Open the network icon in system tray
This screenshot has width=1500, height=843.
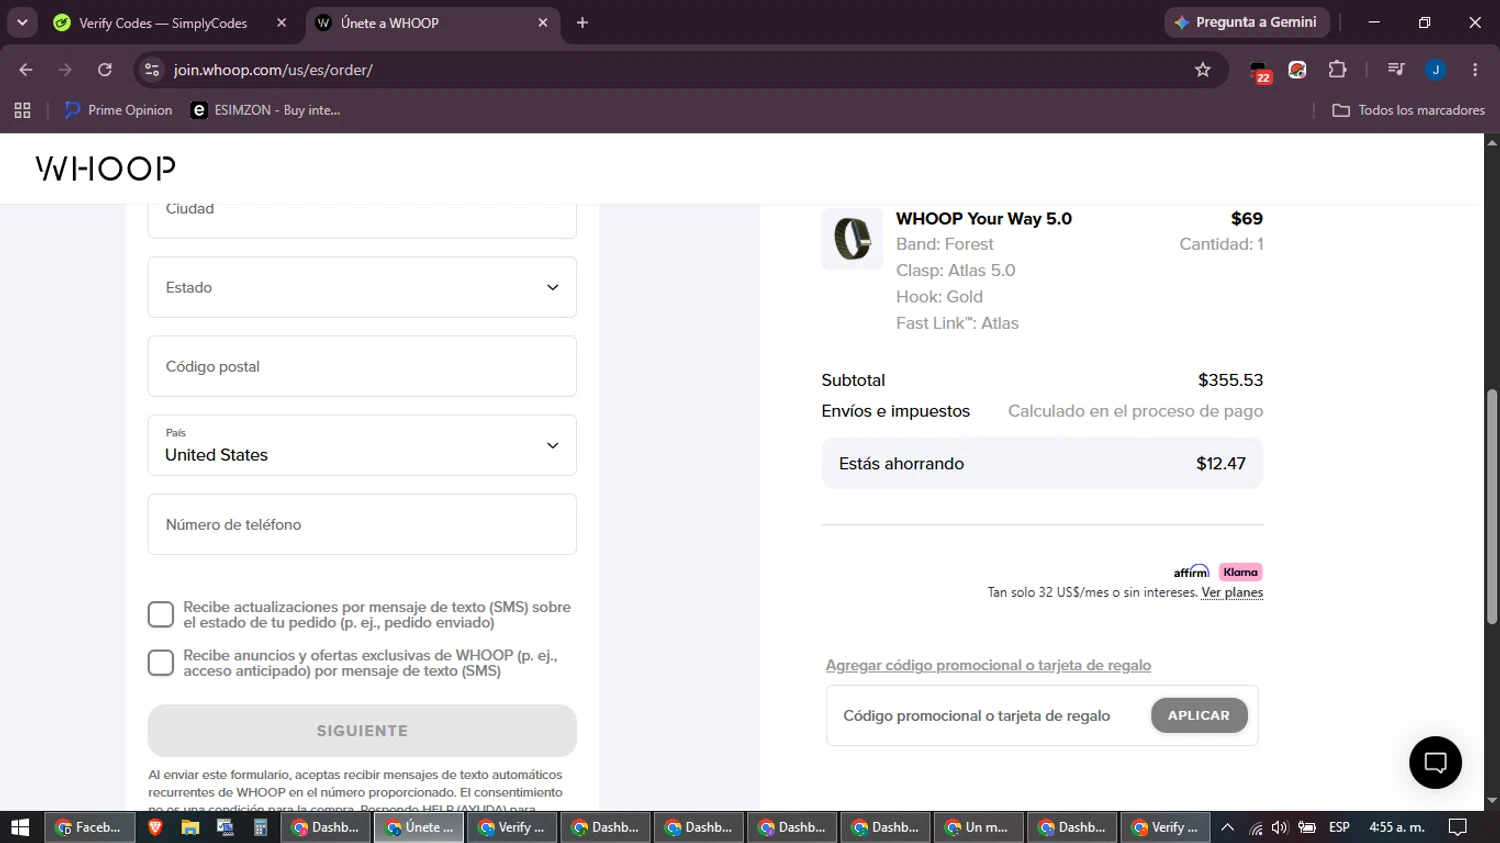pos(1256,828)
